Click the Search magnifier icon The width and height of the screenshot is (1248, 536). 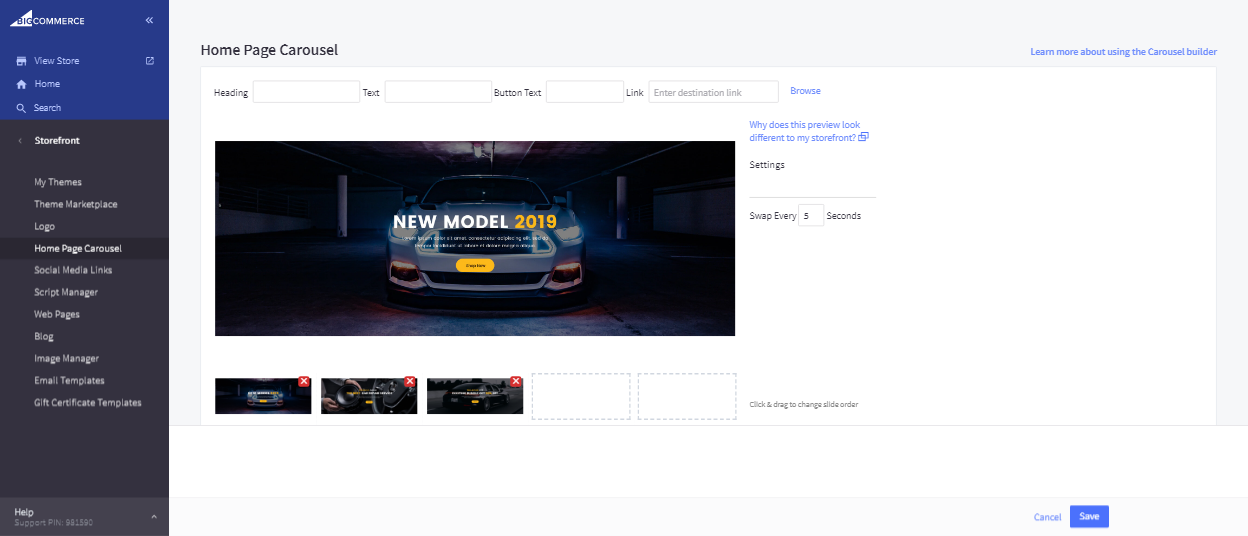[x=21, y=108]
